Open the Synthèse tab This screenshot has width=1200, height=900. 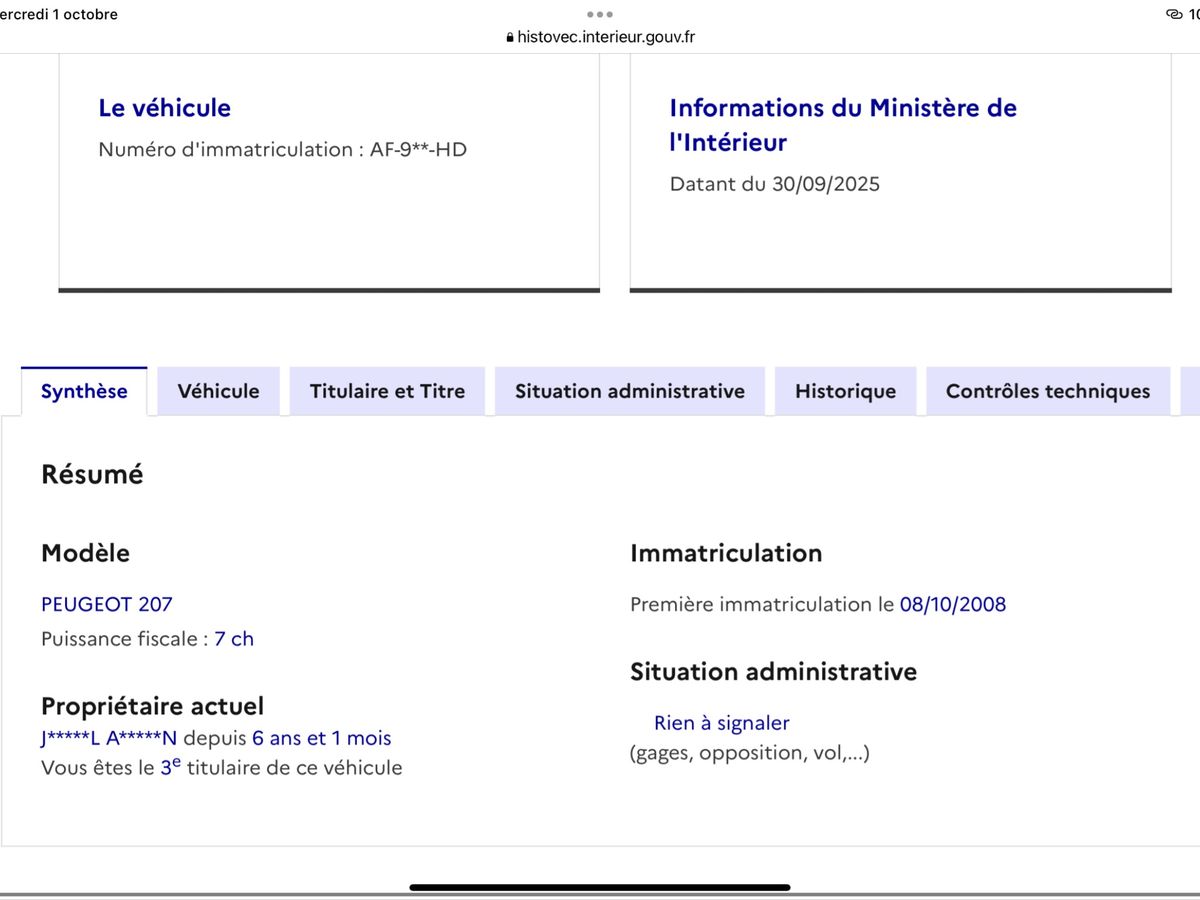tap(84, 391)
